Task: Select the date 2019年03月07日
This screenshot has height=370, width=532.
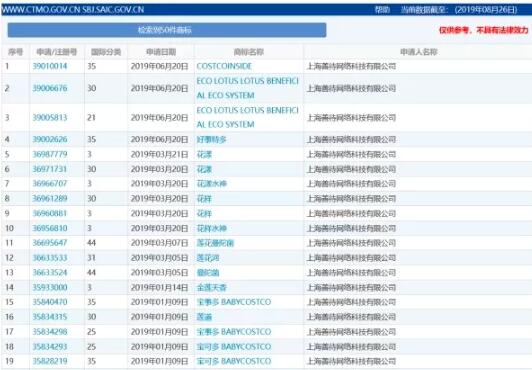Action: [159, 243]
